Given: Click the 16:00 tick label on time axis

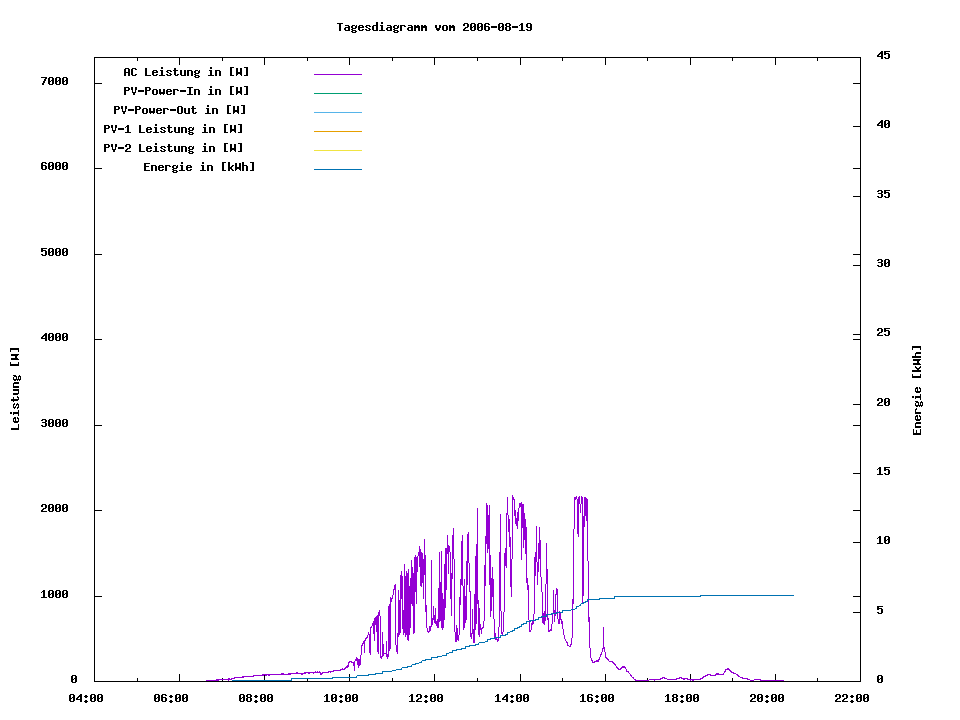Looking at the screenshot, I should tap(597, 698).
